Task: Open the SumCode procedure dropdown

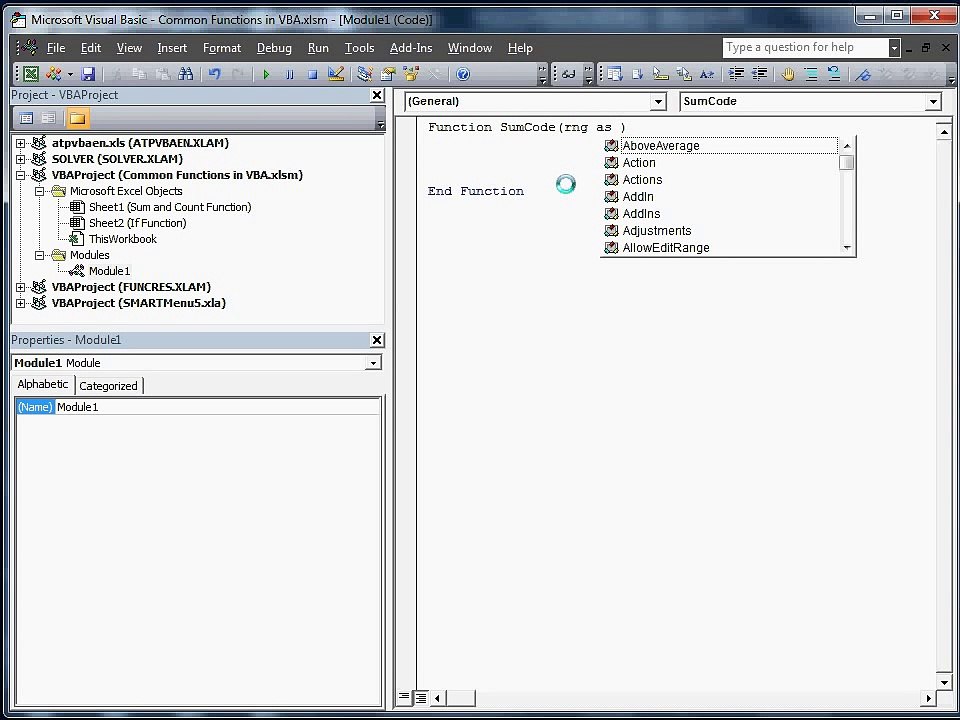Action: [933, 101]
